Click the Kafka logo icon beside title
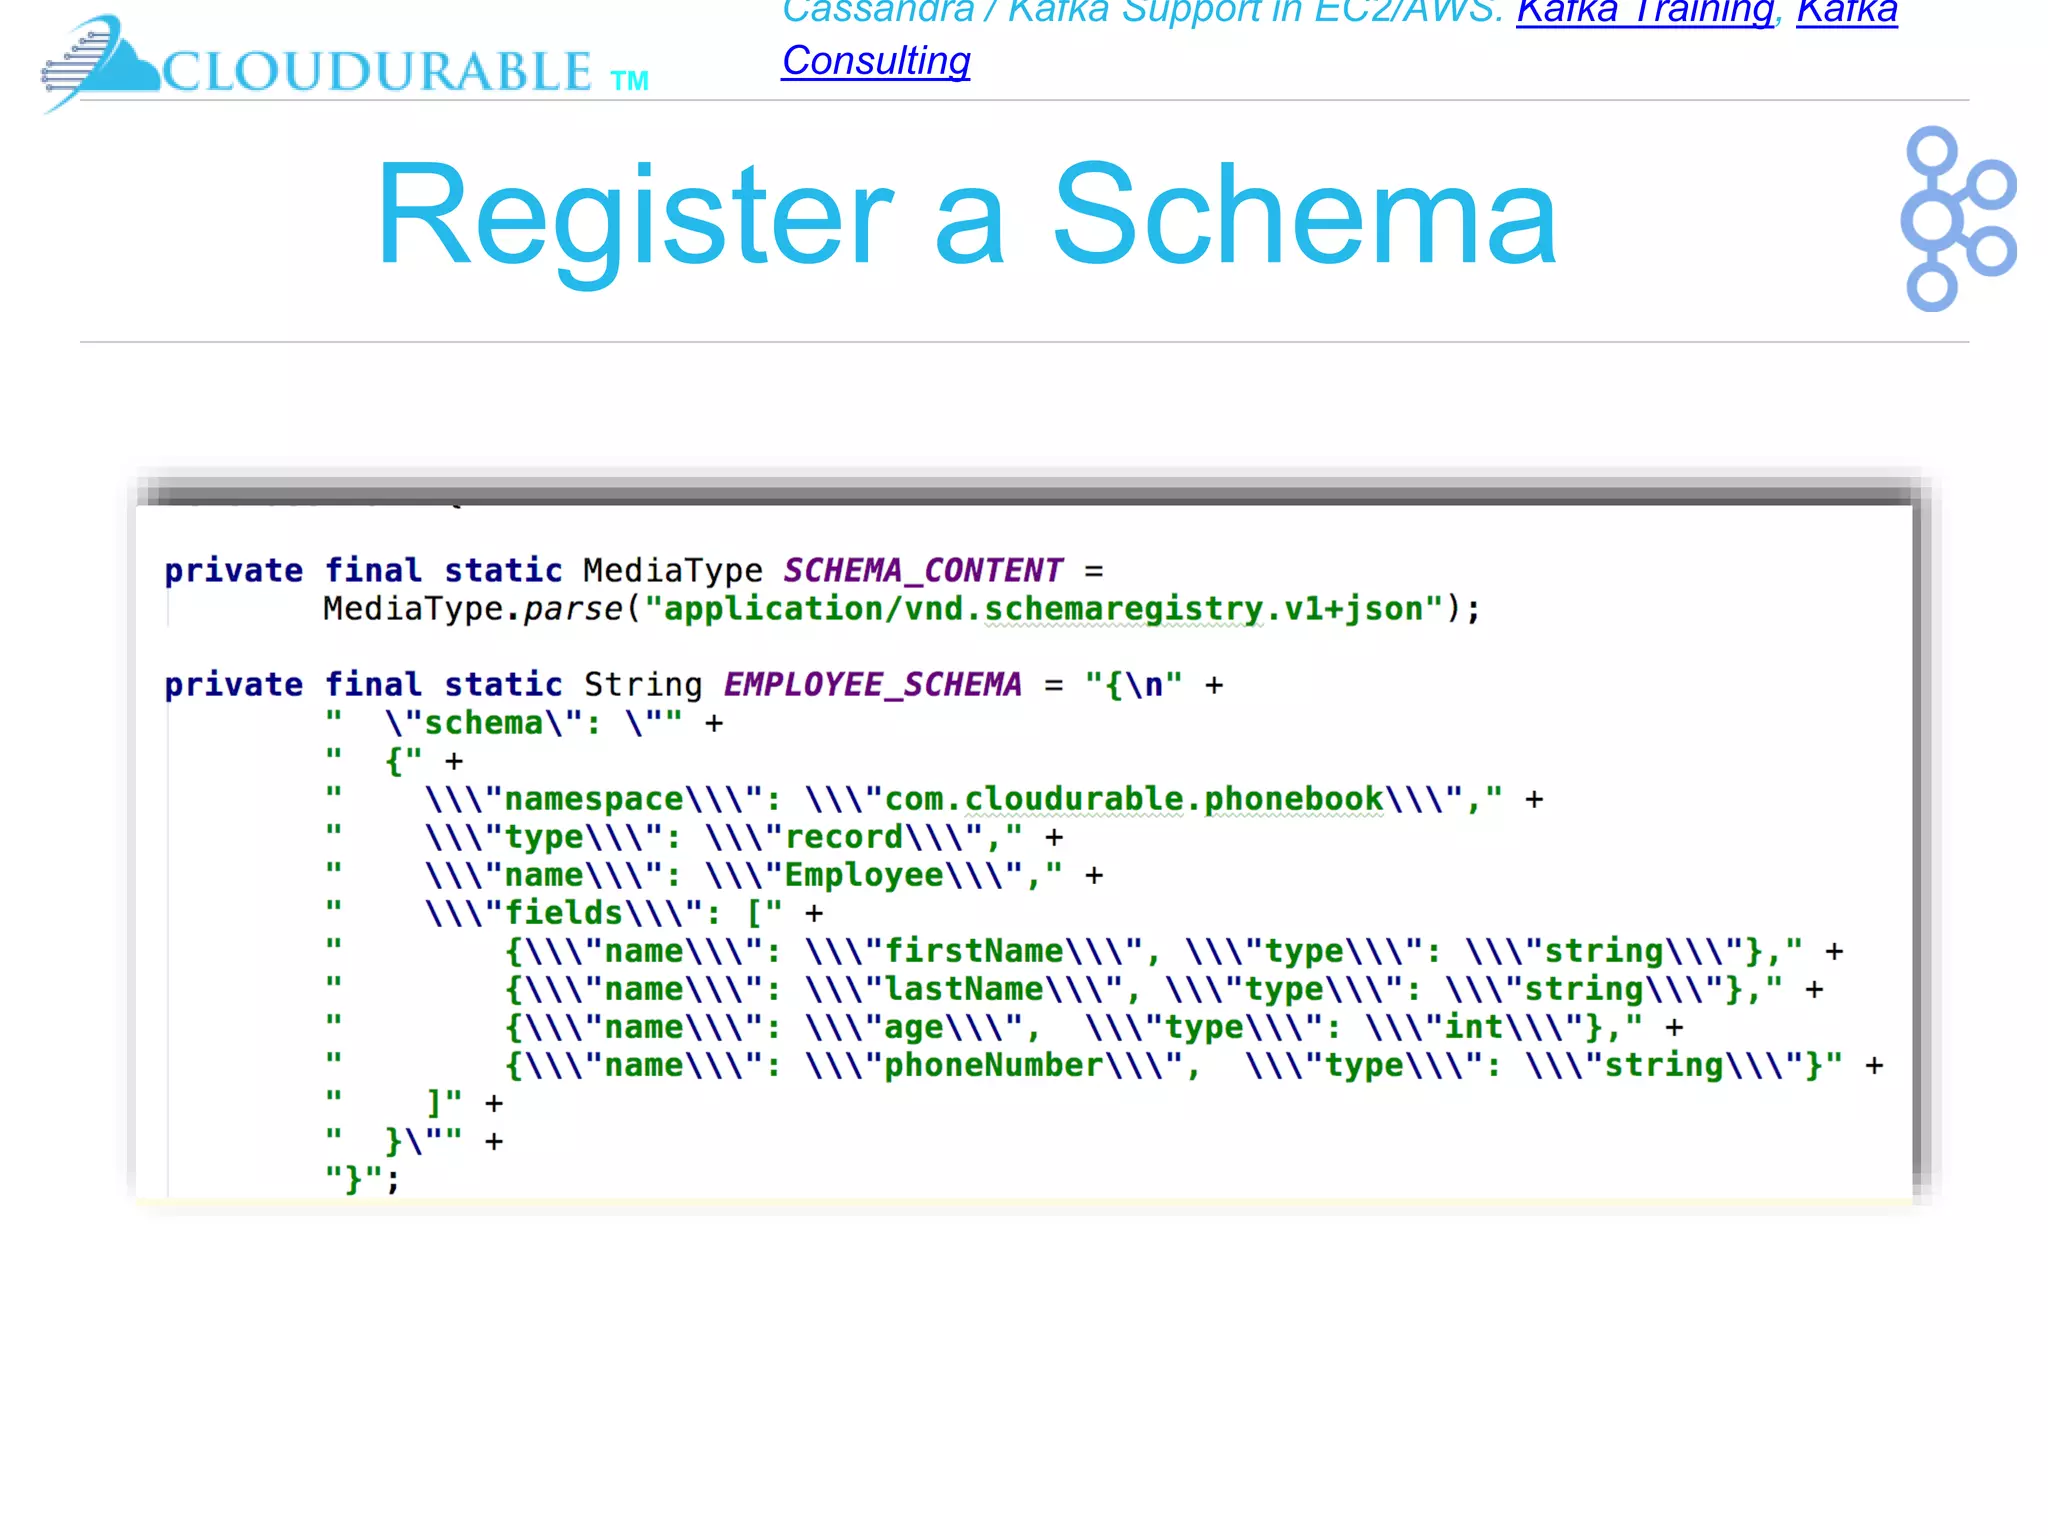2048x1536 pixels. coord(1957,218)
